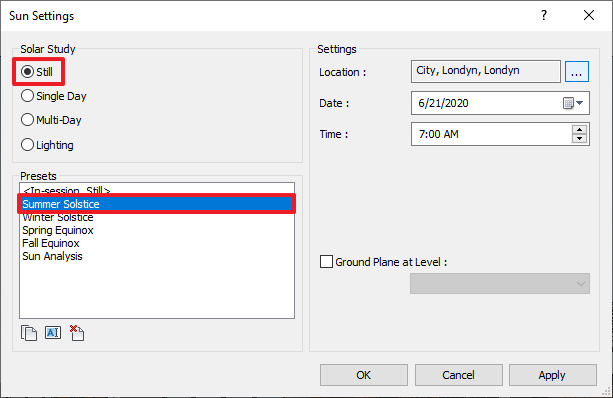Viewport: 613px width, 398px height.
Task: Decrease time with the down spinner
Action: coord(579,138)
